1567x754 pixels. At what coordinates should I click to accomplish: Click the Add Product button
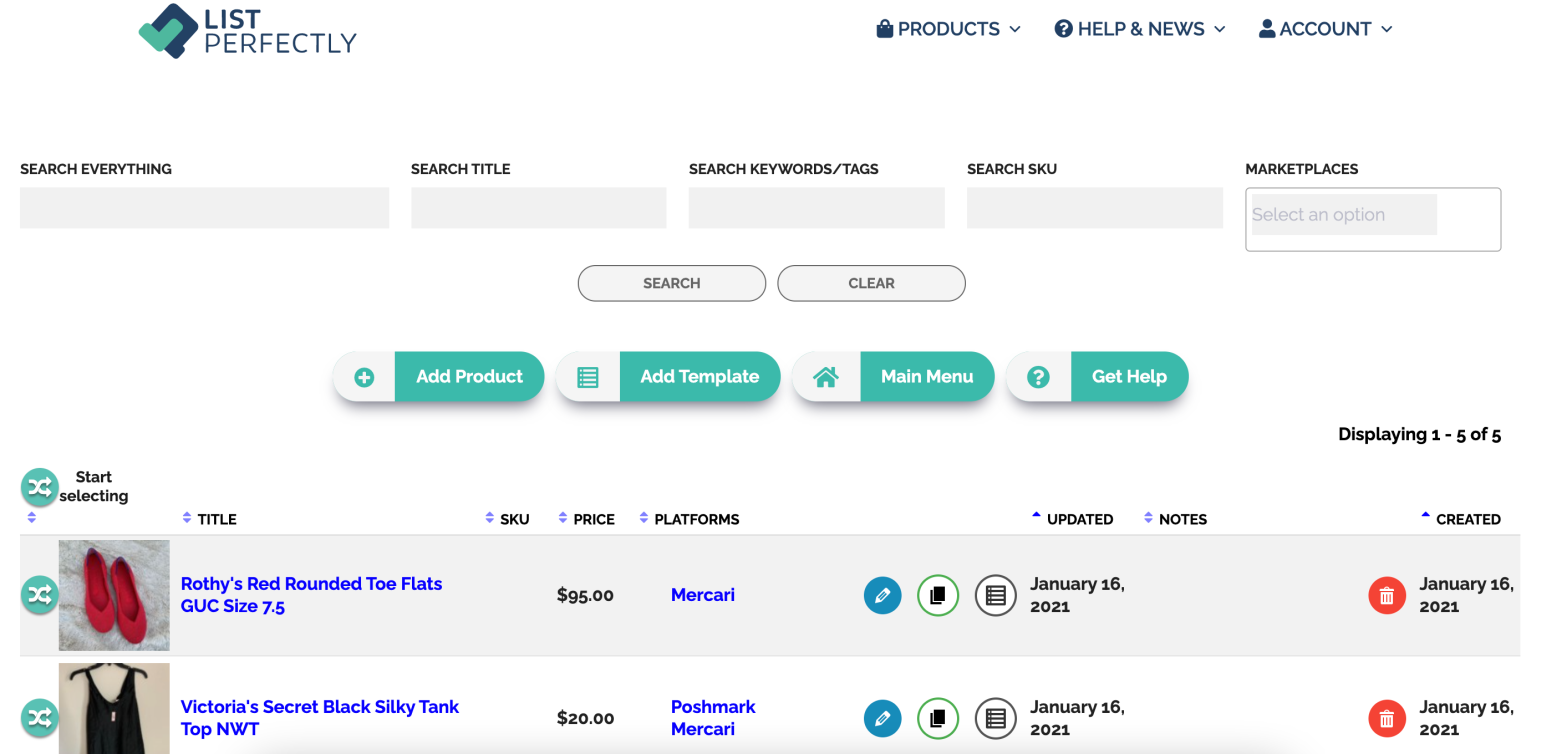tap(439, 377)
